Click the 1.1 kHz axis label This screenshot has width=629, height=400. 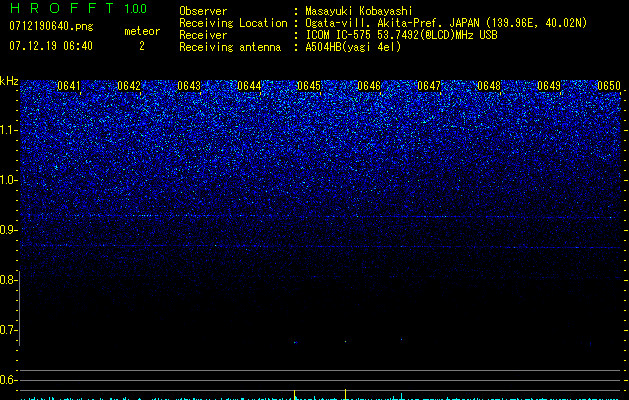click(8, 130)
